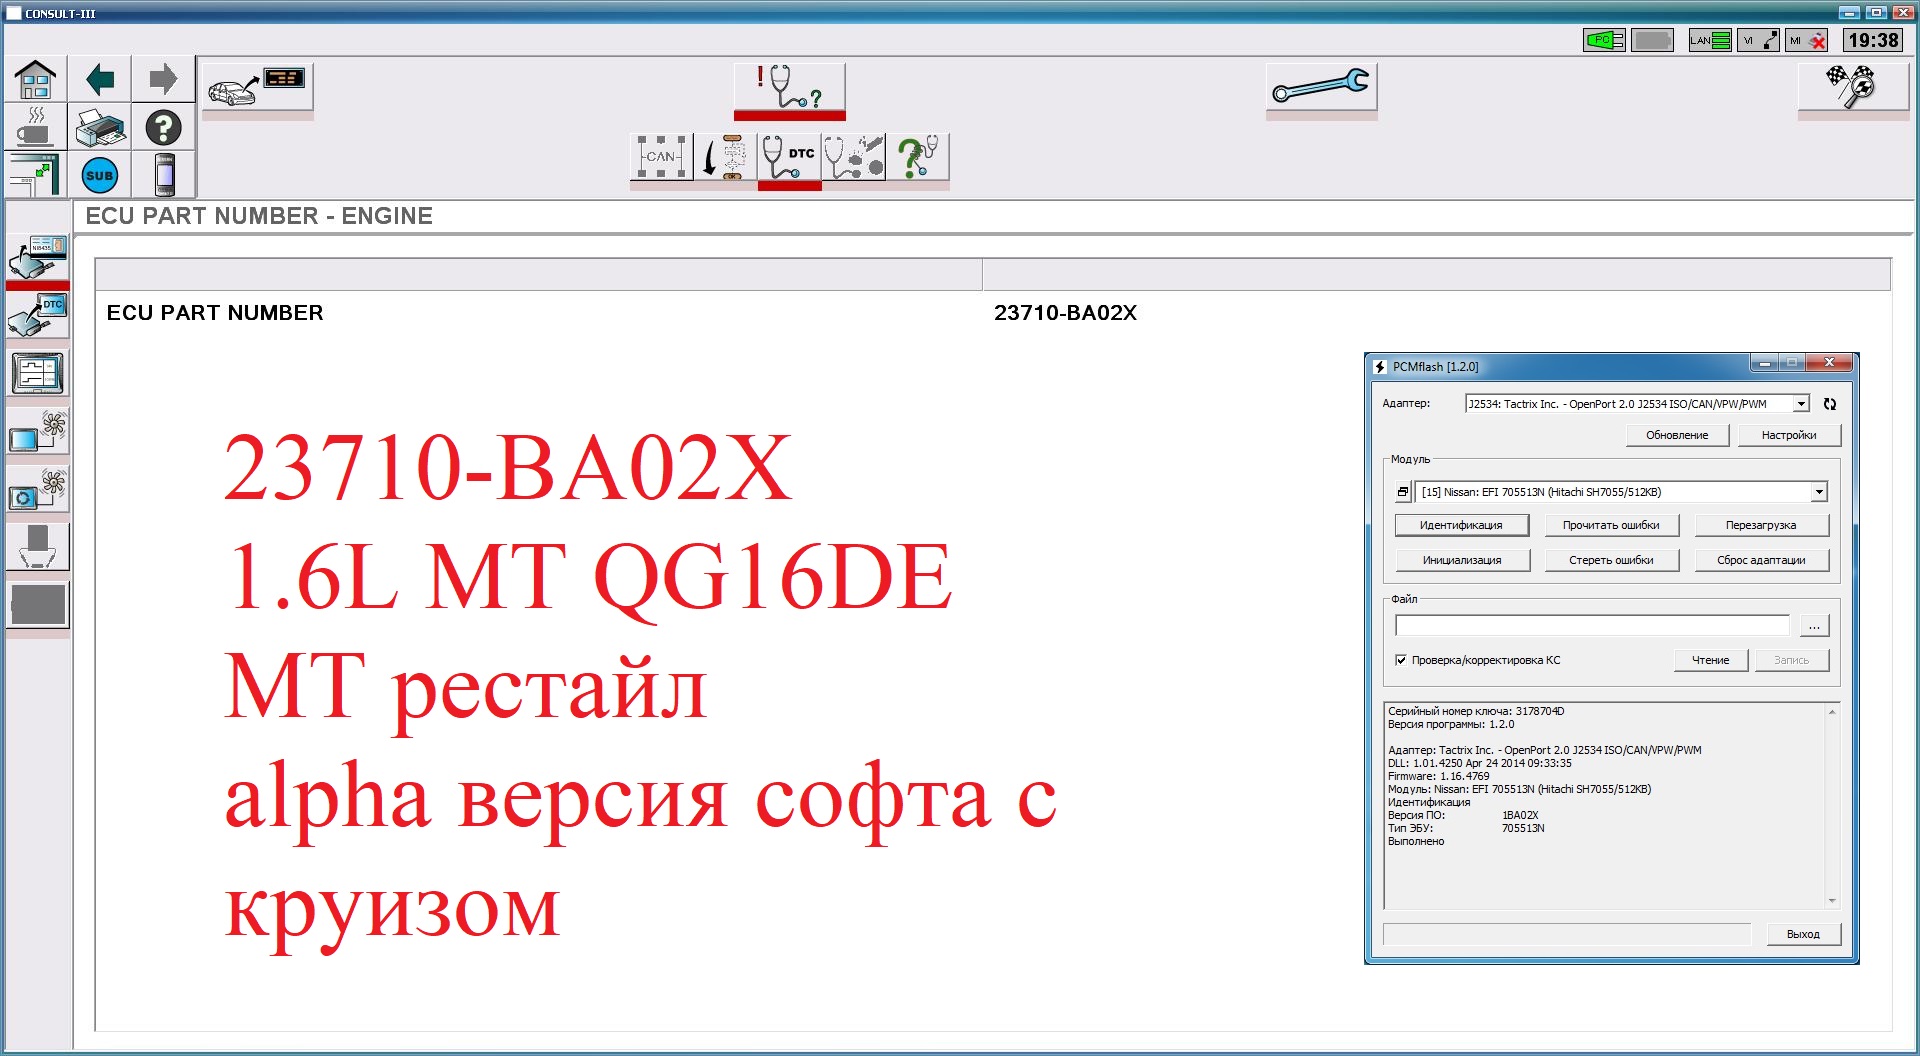Open the data monitor sidebar icon
Image resolution: width=1920 pixels, height=1056 pixels.
(38, 374)
